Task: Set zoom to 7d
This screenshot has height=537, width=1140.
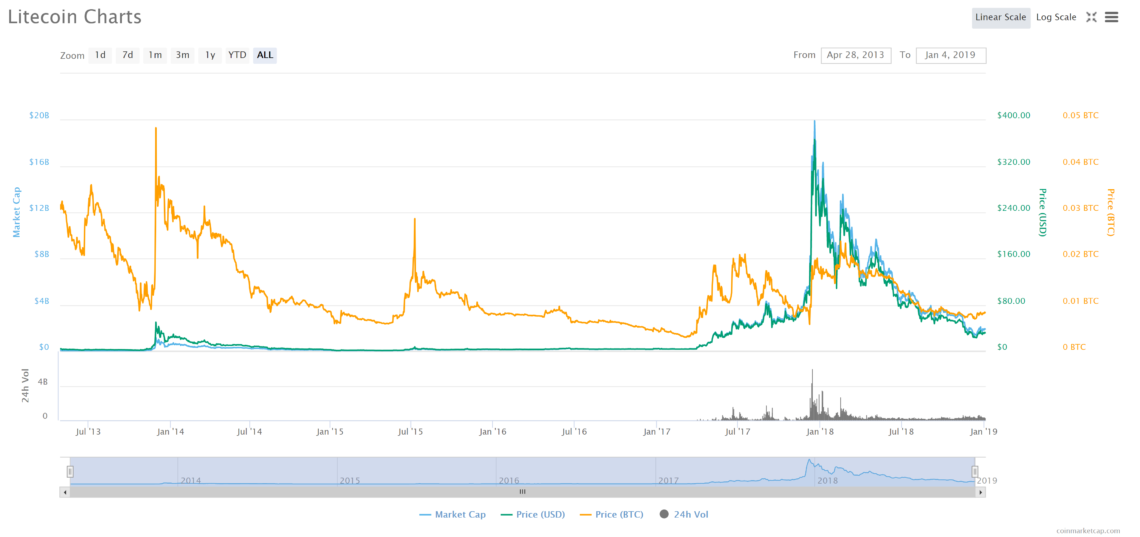Action: [x=127, y=55]
